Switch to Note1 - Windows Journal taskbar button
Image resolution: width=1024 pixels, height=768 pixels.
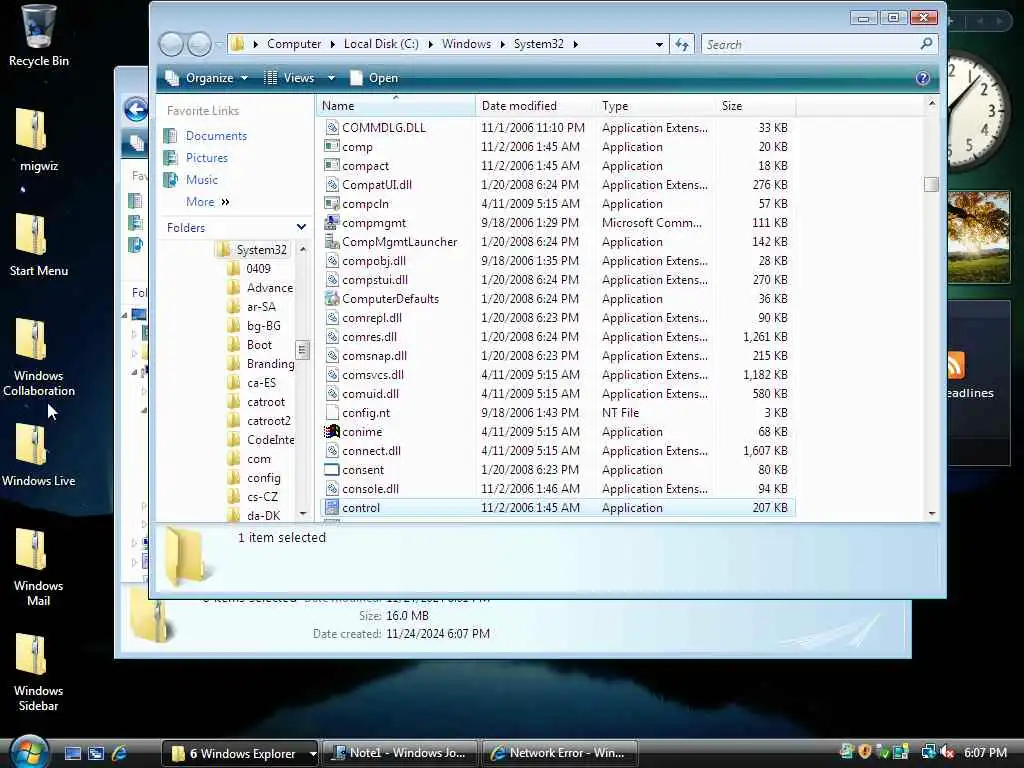[x=400, y=753]
